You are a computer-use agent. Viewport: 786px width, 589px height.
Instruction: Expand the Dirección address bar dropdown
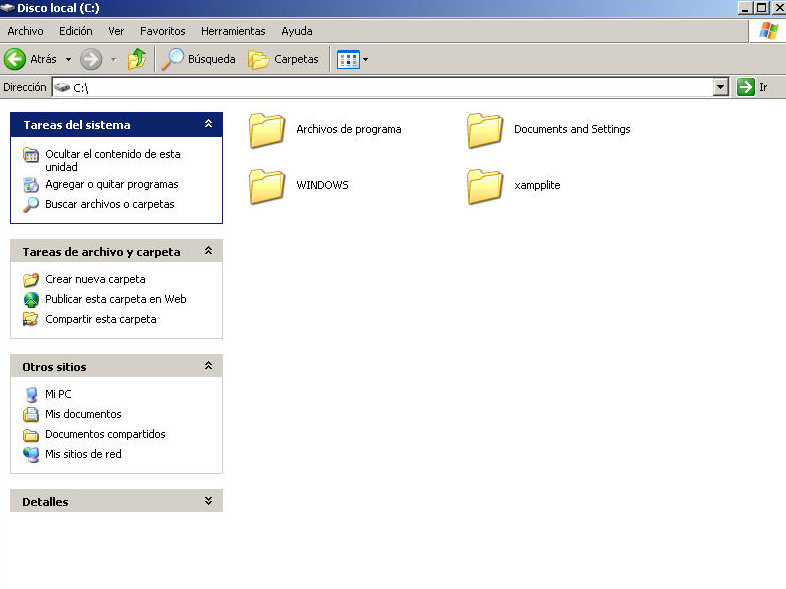tap(720, 88)
